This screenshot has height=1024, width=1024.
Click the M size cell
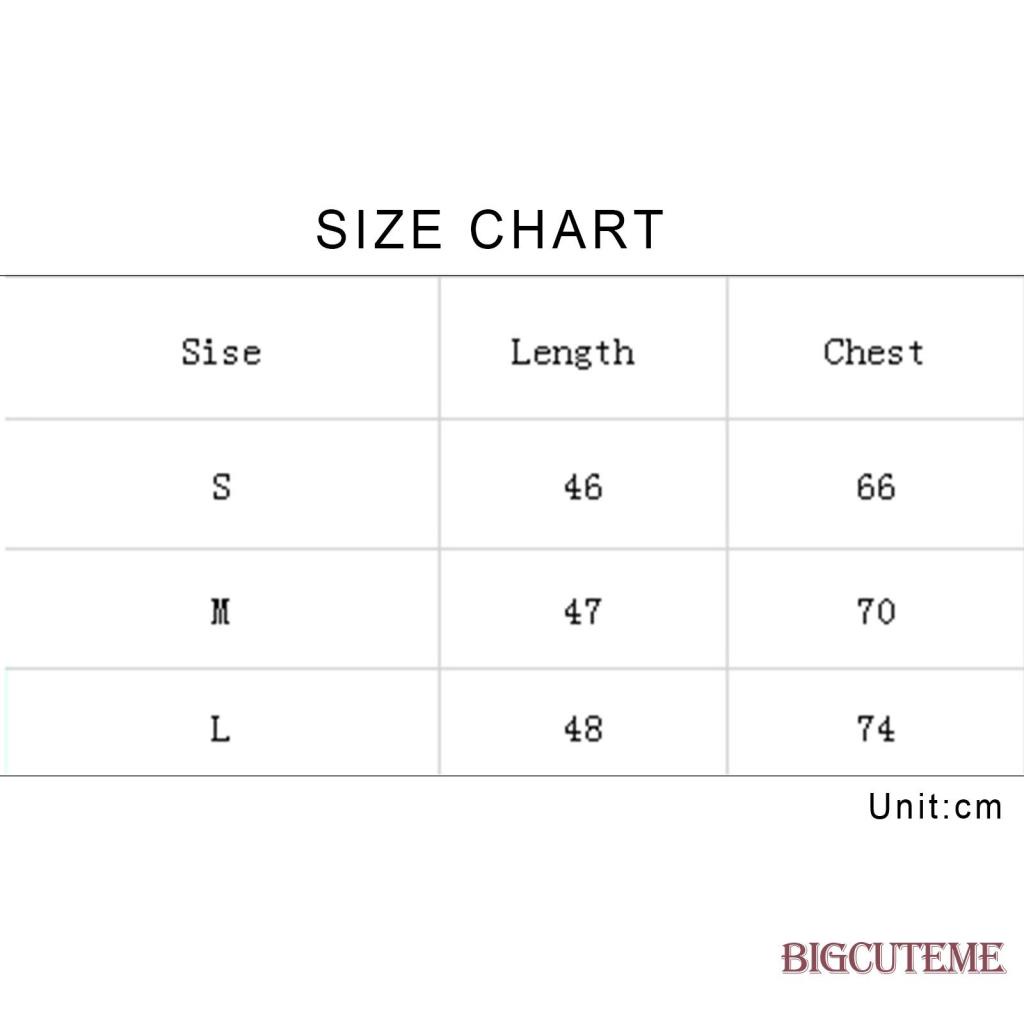point(221,611)
